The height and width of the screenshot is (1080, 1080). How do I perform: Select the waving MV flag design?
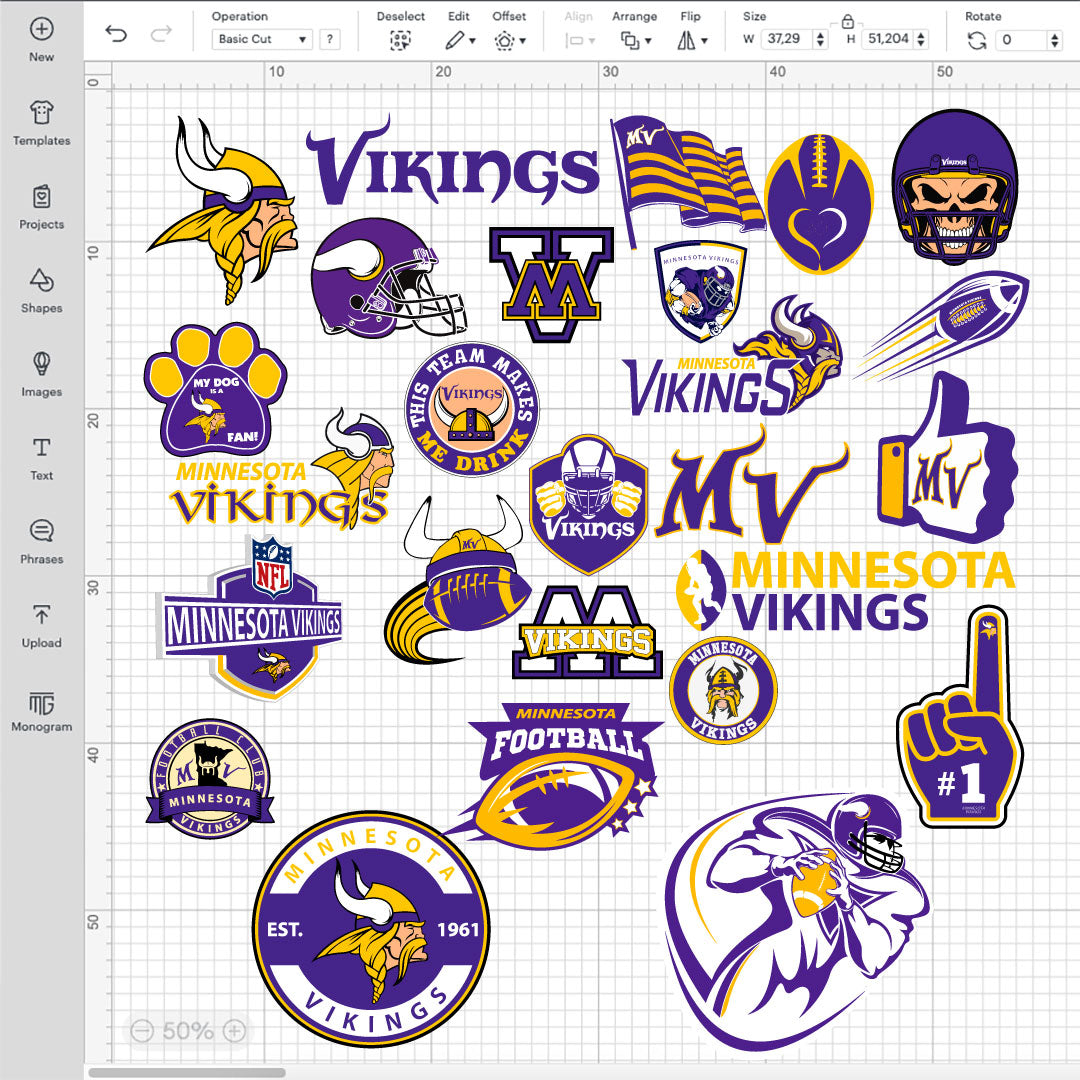coord(687,180)
